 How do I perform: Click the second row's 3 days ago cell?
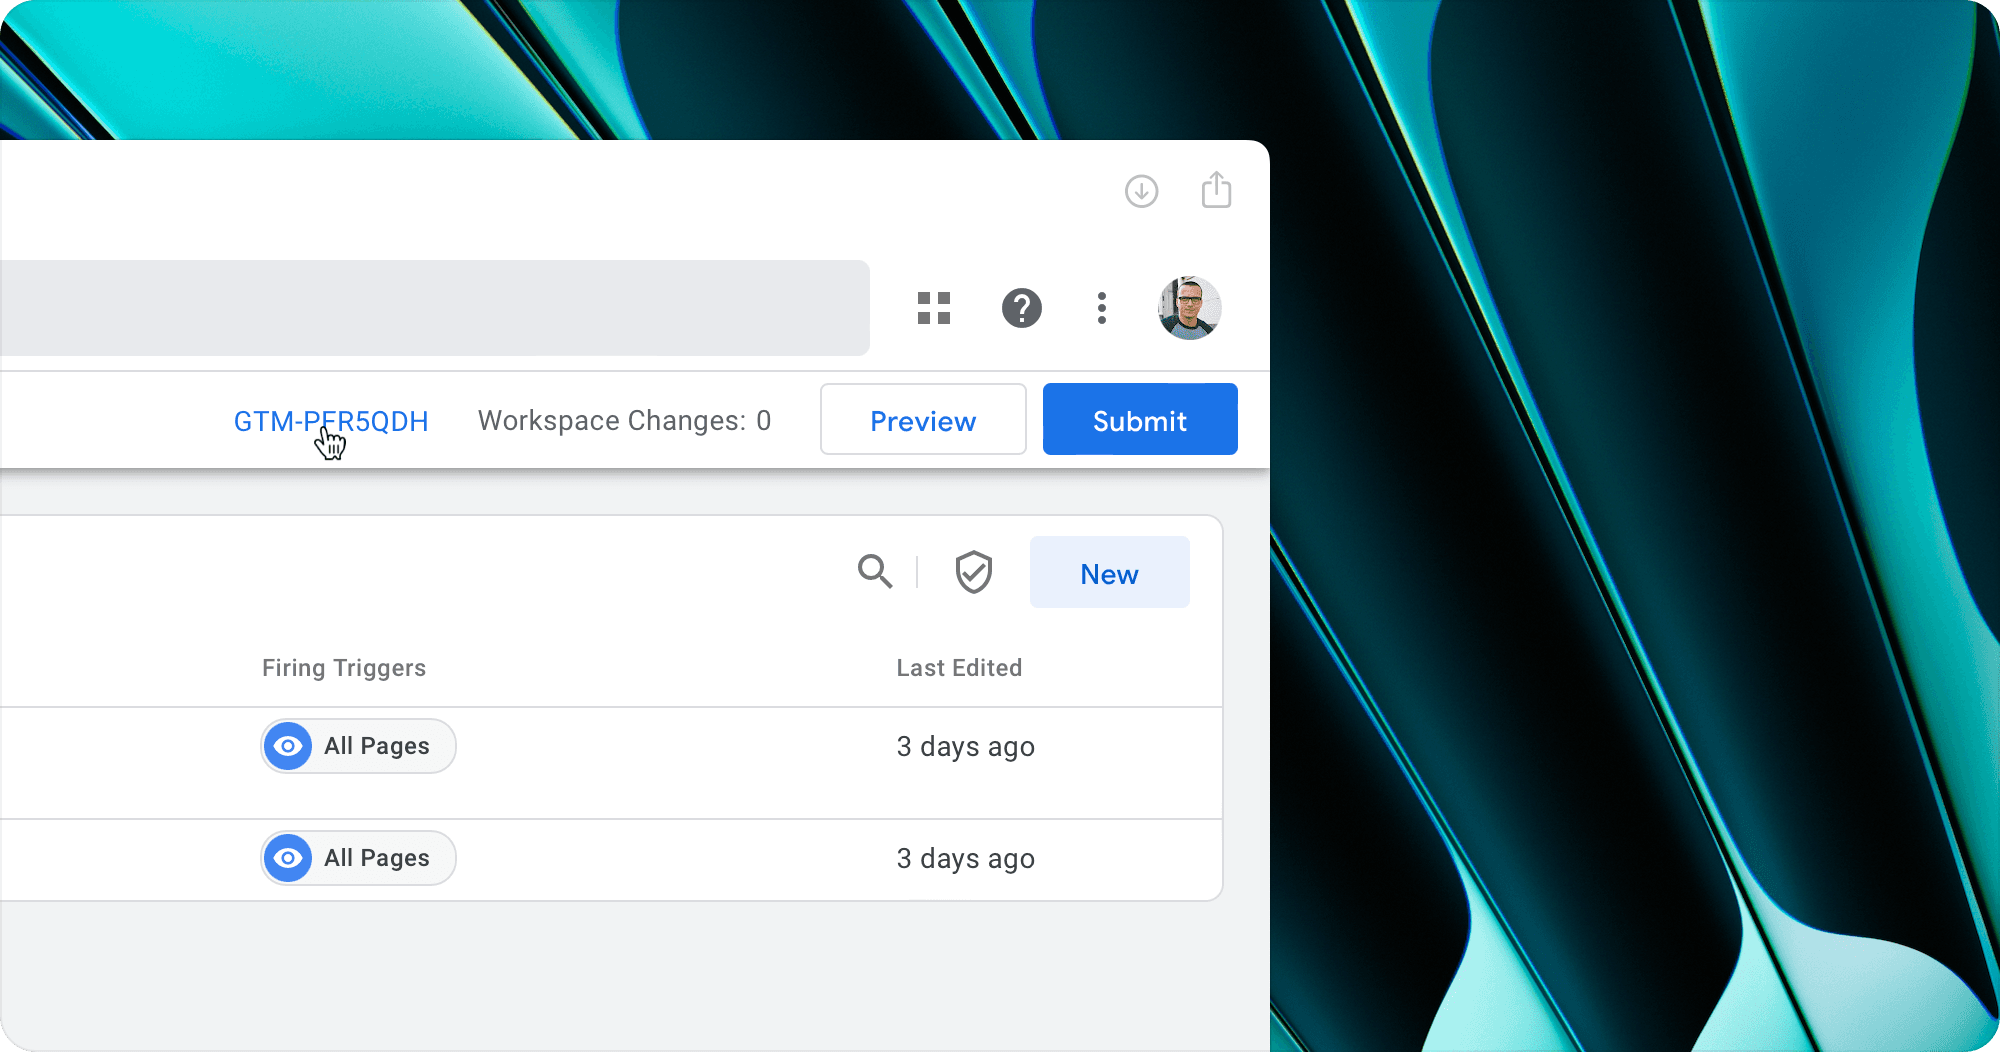[965, 859]
